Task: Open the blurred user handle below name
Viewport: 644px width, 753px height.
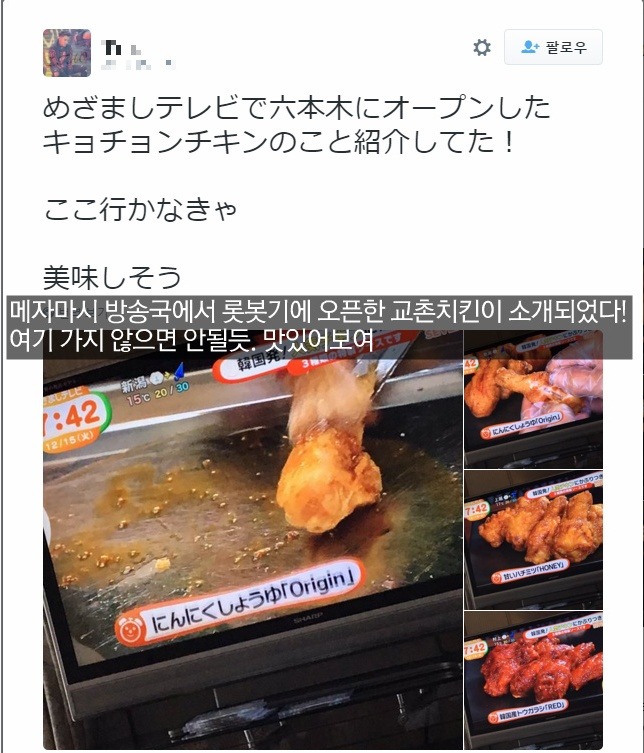Action: (x=138, y=63)
